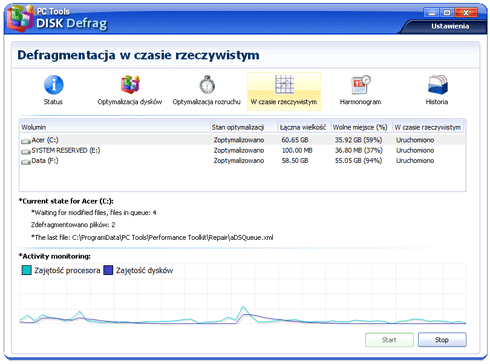Screen dimensions: 490x364
Task: Click the activity monitoring graph
Action: (243, 293)
